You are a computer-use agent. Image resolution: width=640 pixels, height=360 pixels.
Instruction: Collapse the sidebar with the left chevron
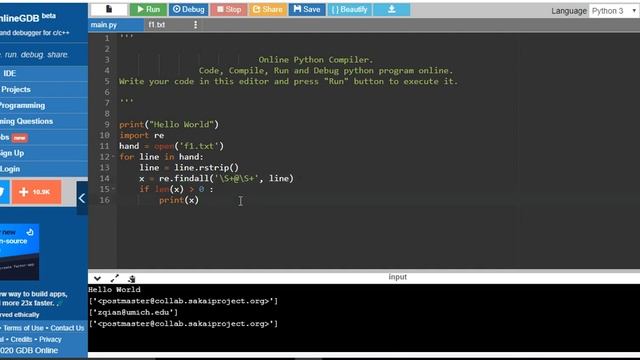coord(82,198)
